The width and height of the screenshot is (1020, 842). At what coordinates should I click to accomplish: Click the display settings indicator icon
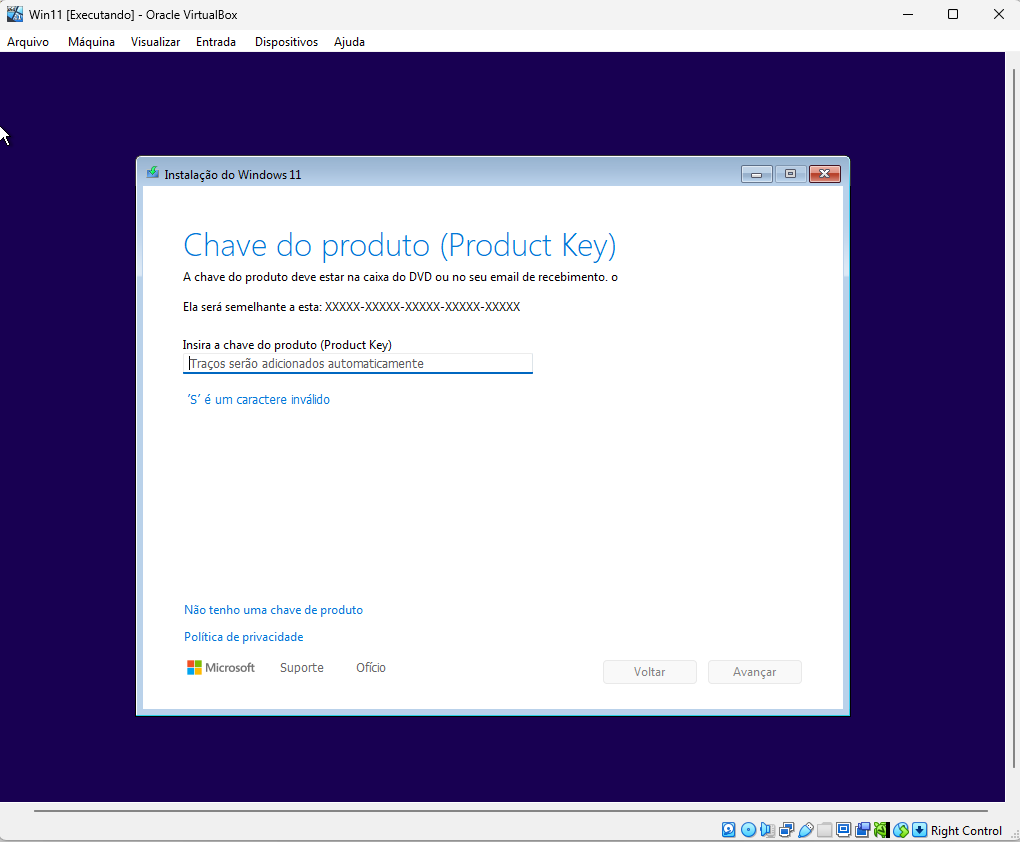843,830
